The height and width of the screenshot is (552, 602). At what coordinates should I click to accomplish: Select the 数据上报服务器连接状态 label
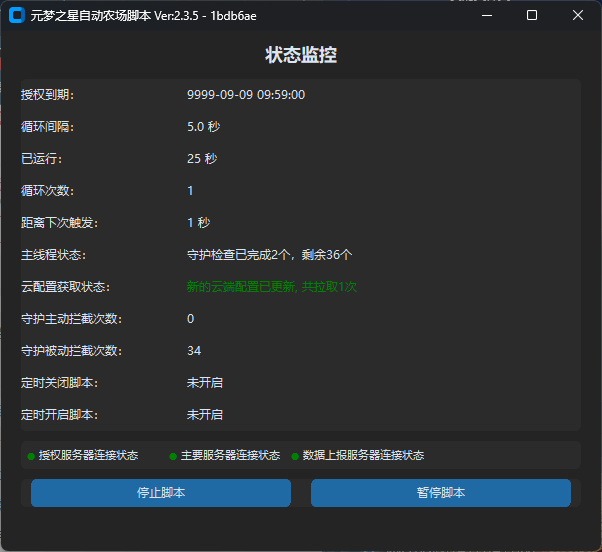point(363,455)
